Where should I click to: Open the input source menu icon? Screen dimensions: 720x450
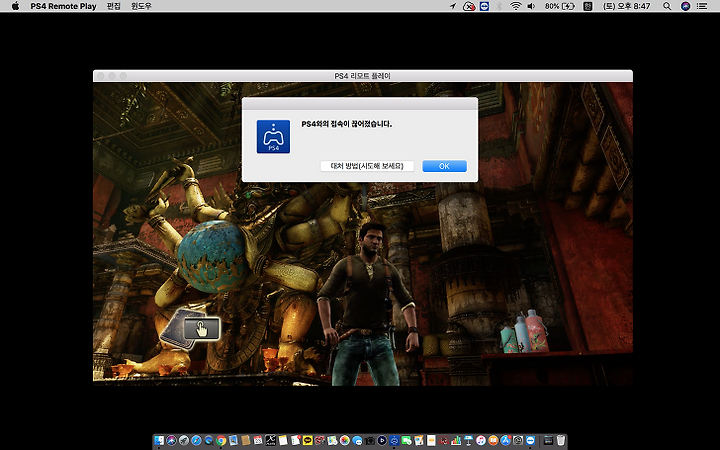click(588, 6)
